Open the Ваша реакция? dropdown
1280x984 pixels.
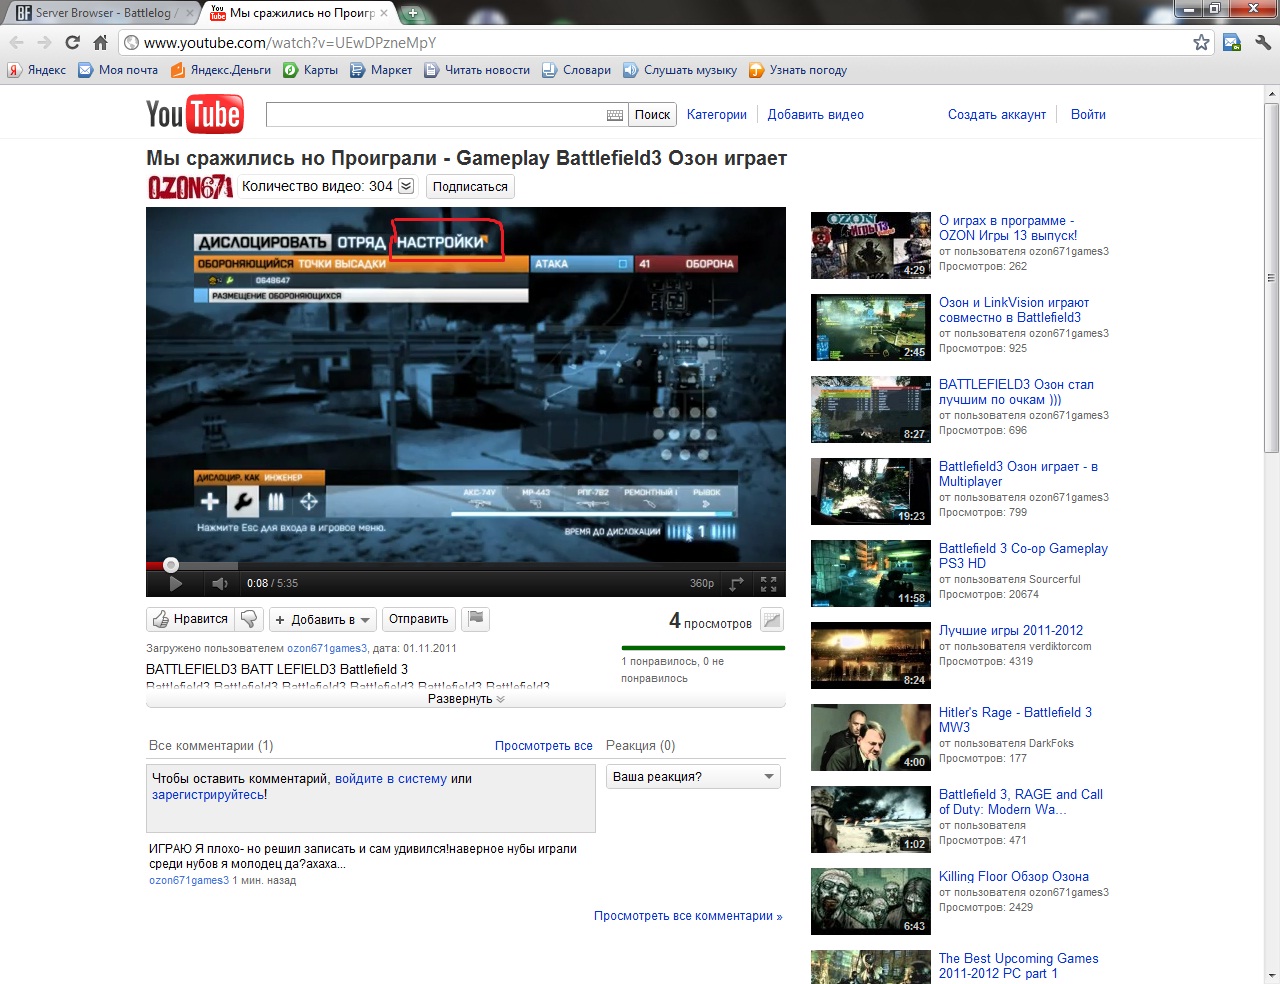pos(694,777)
